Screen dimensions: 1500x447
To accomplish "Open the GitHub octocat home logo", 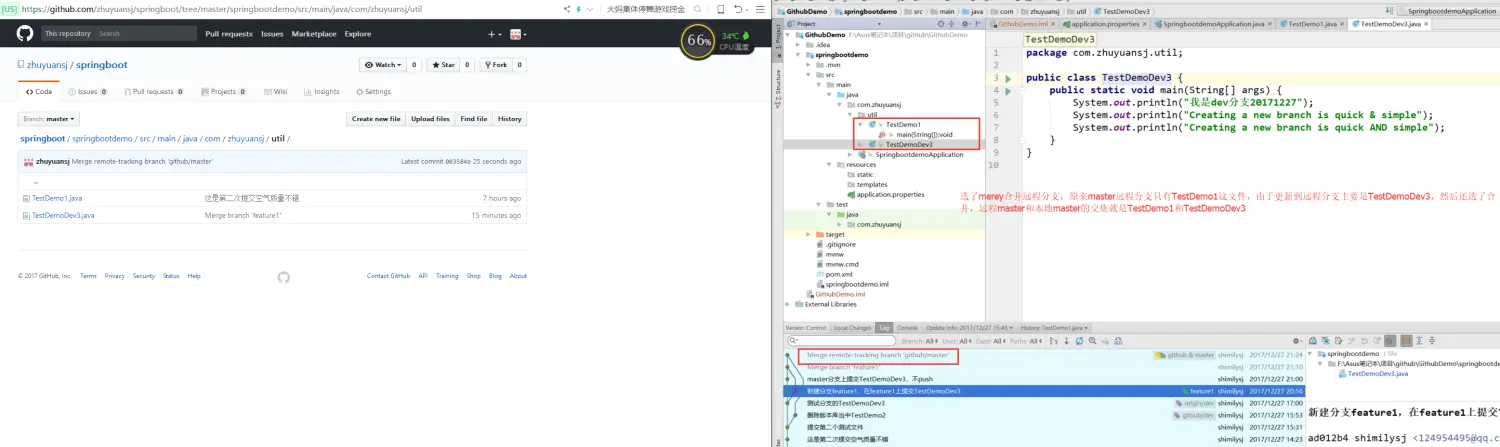I will pyautogui.click(x=26, y=33).
